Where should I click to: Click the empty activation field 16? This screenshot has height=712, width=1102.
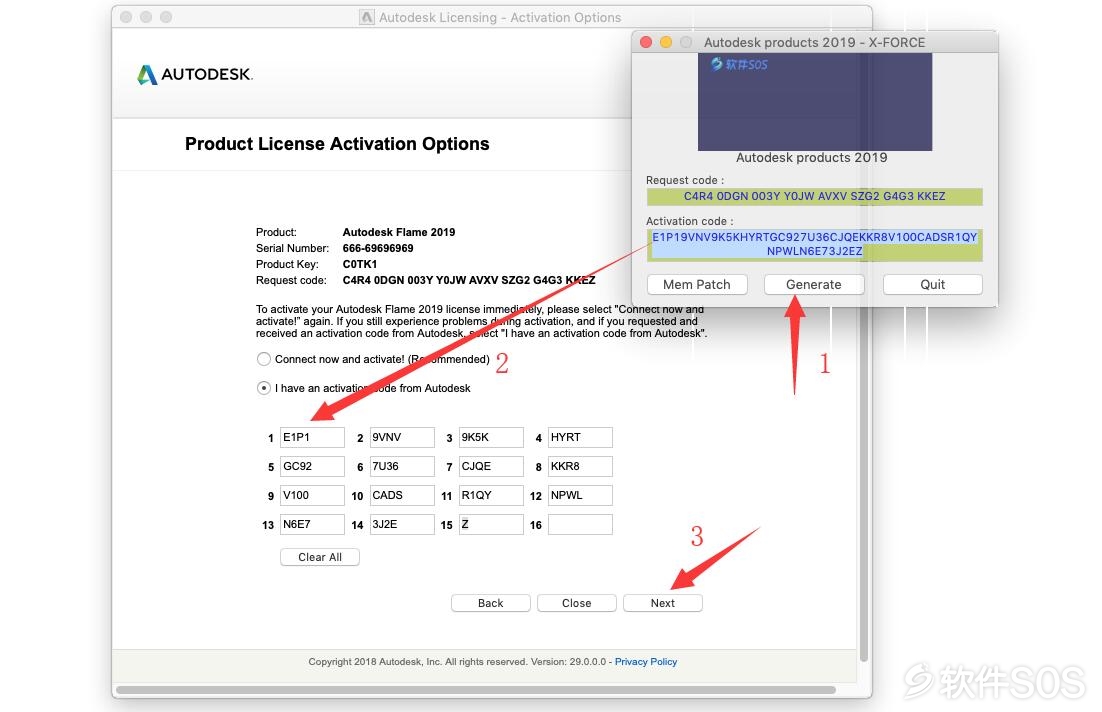tap(581, 524)
